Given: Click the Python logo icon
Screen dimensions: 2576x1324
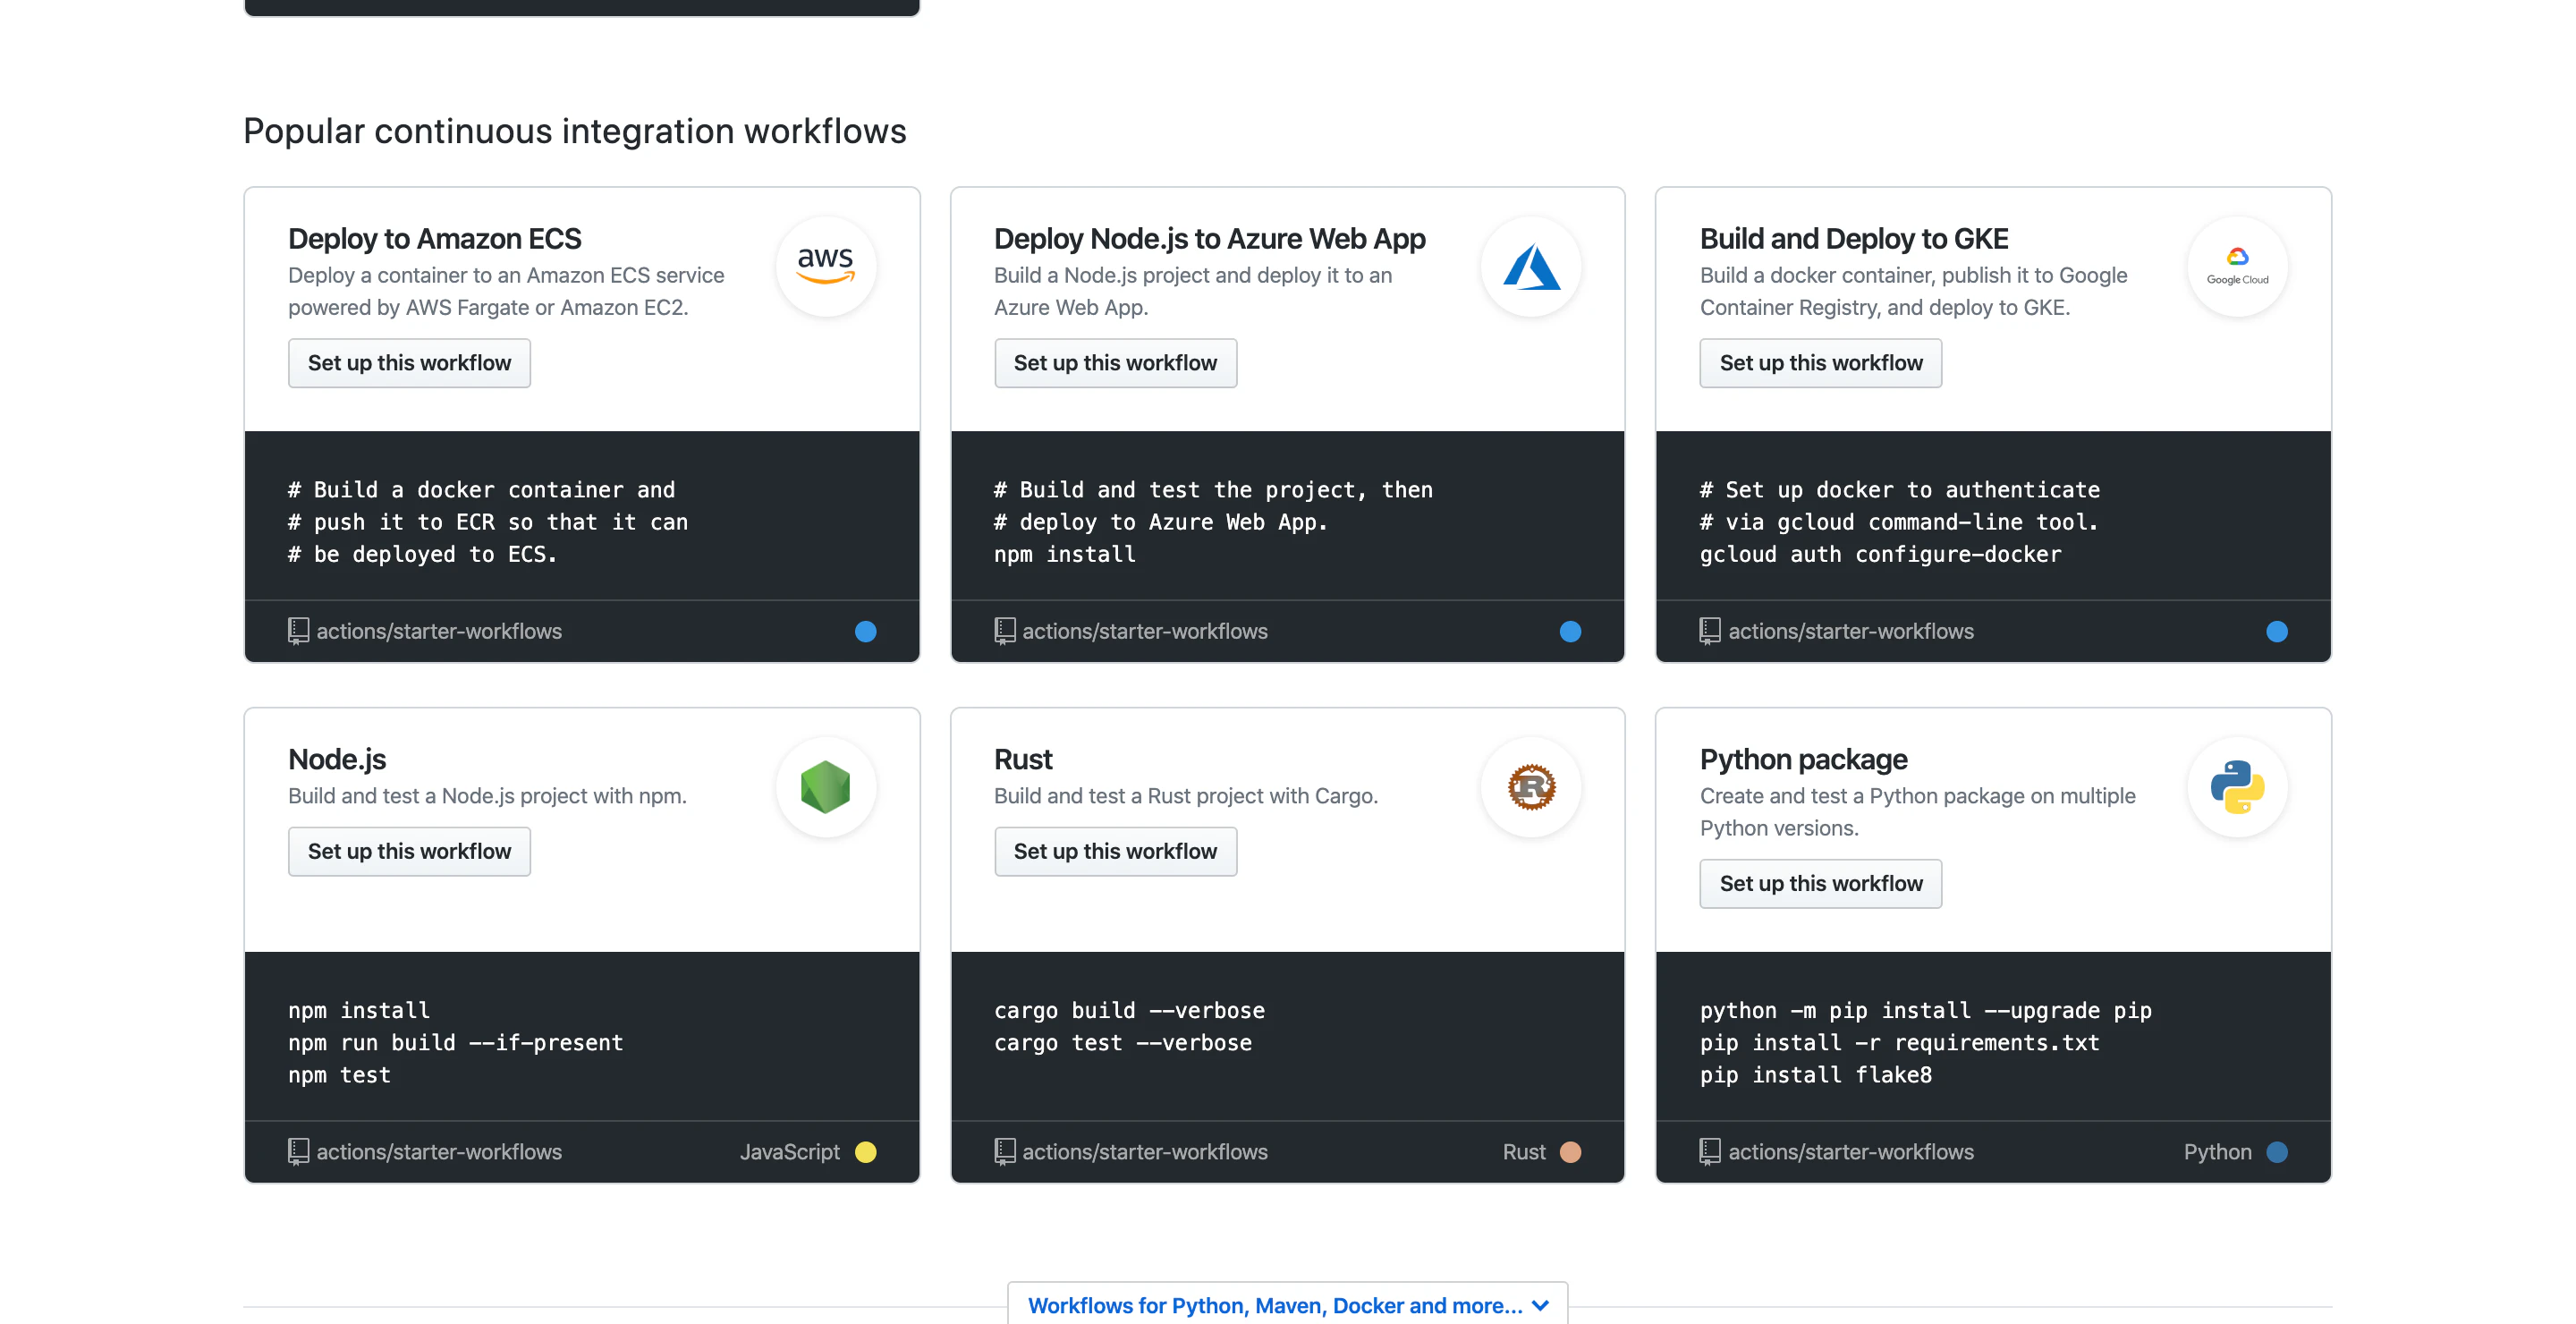Looking at the screenshot, I should click(x=2237, y=787).
